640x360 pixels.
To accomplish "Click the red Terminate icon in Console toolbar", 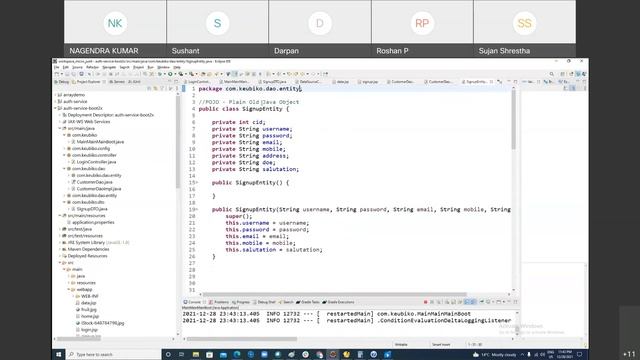I will 425,302.
